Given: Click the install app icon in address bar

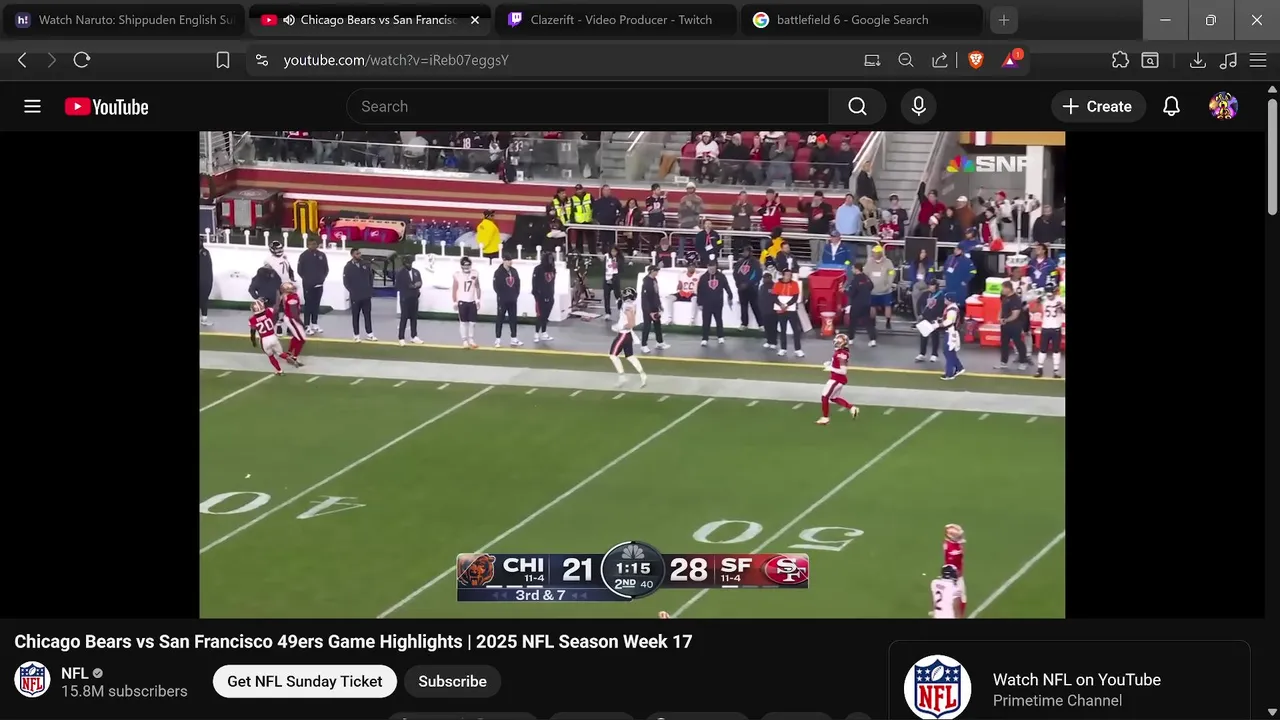Looking at the screenshot, I should coord(872,60).
